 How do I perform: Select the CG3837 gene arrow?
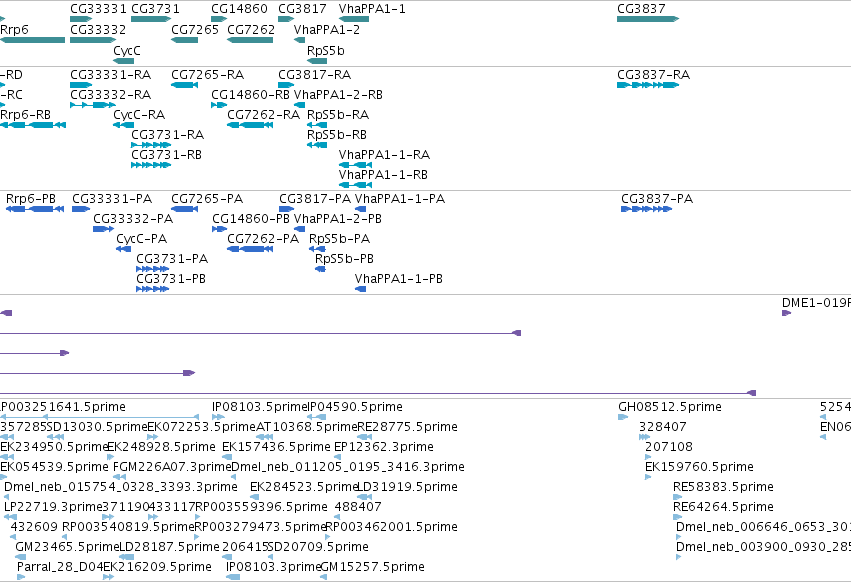[x=647, y=19]
